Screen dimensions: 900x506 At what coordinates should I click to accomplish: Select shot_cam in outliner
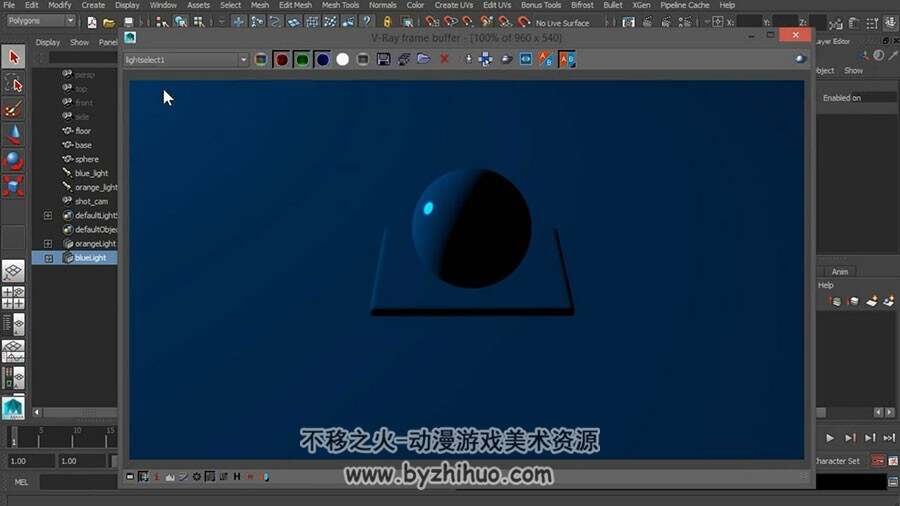tap(91, 201)
